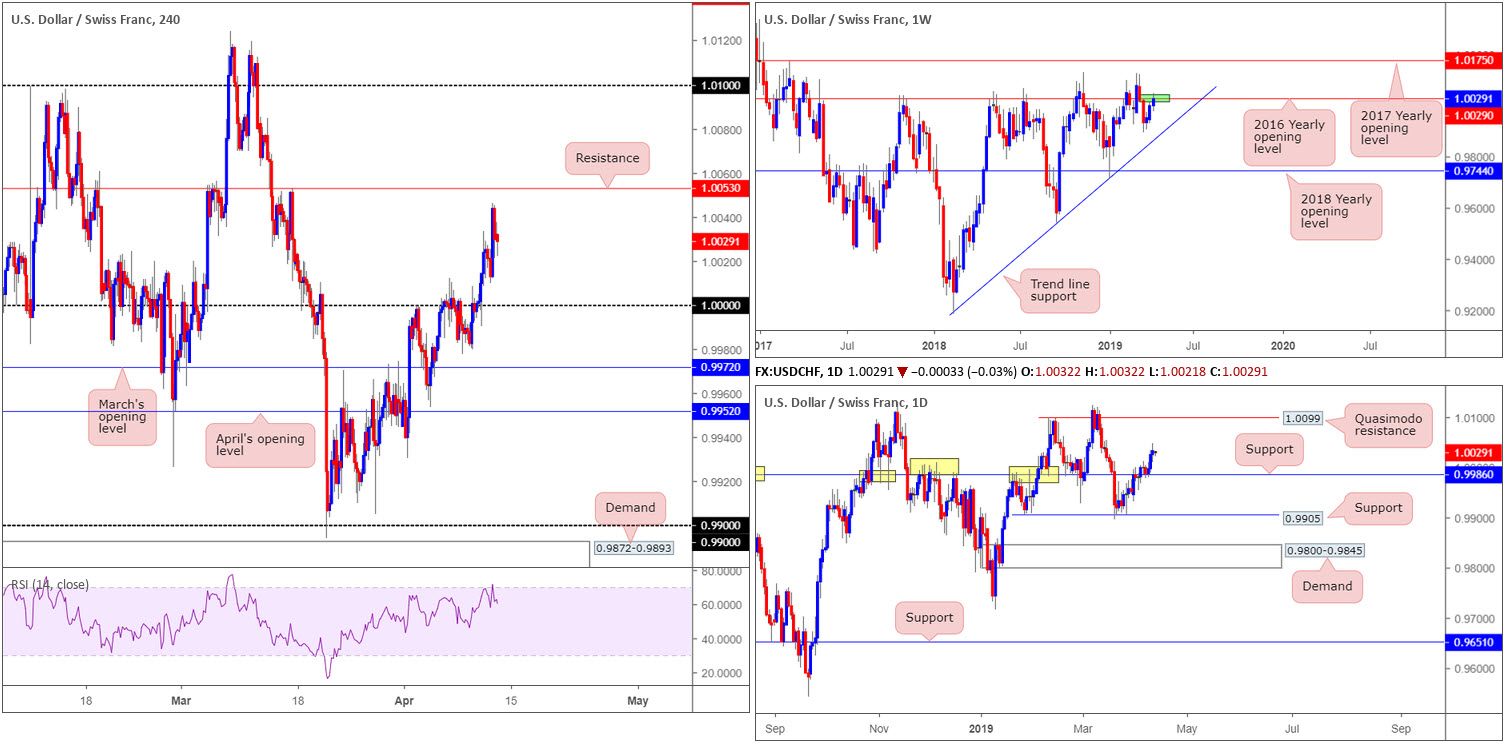
Task: Select the red 1.01750 price label
Action: [1474, 61]
